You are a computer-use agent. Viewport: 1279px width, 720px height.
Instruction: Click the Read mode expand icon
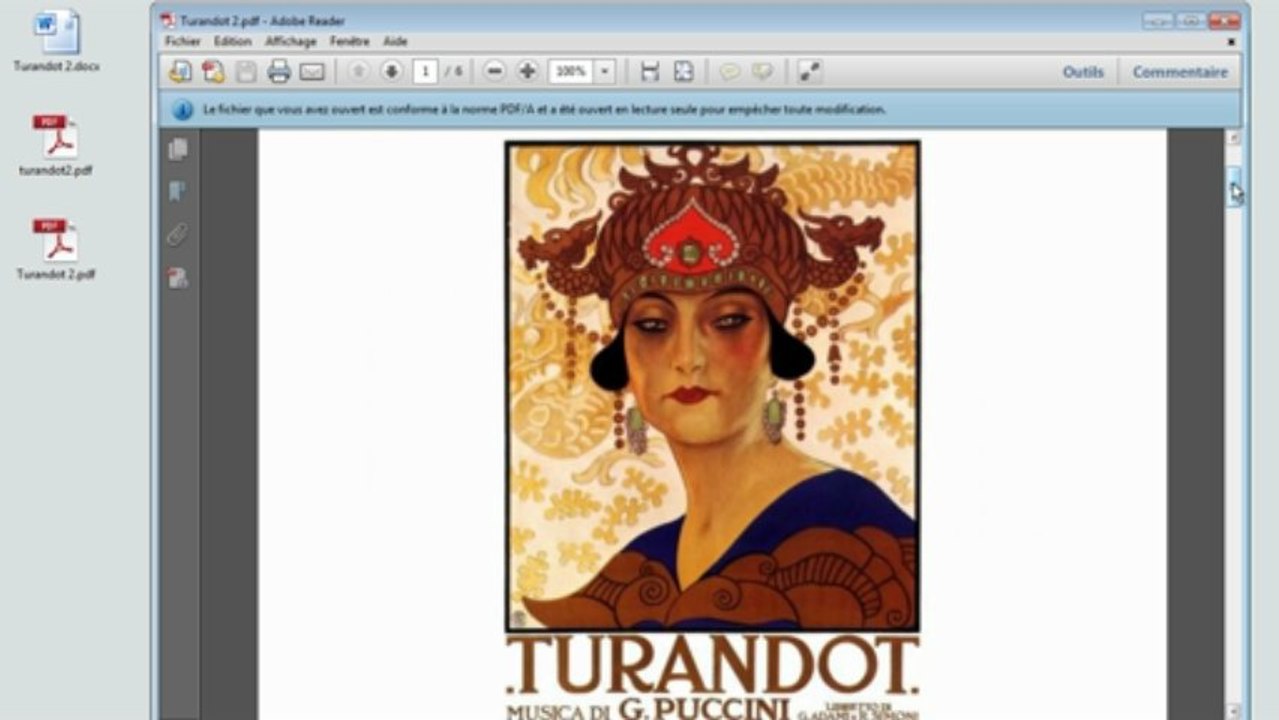tap(809, 71)
